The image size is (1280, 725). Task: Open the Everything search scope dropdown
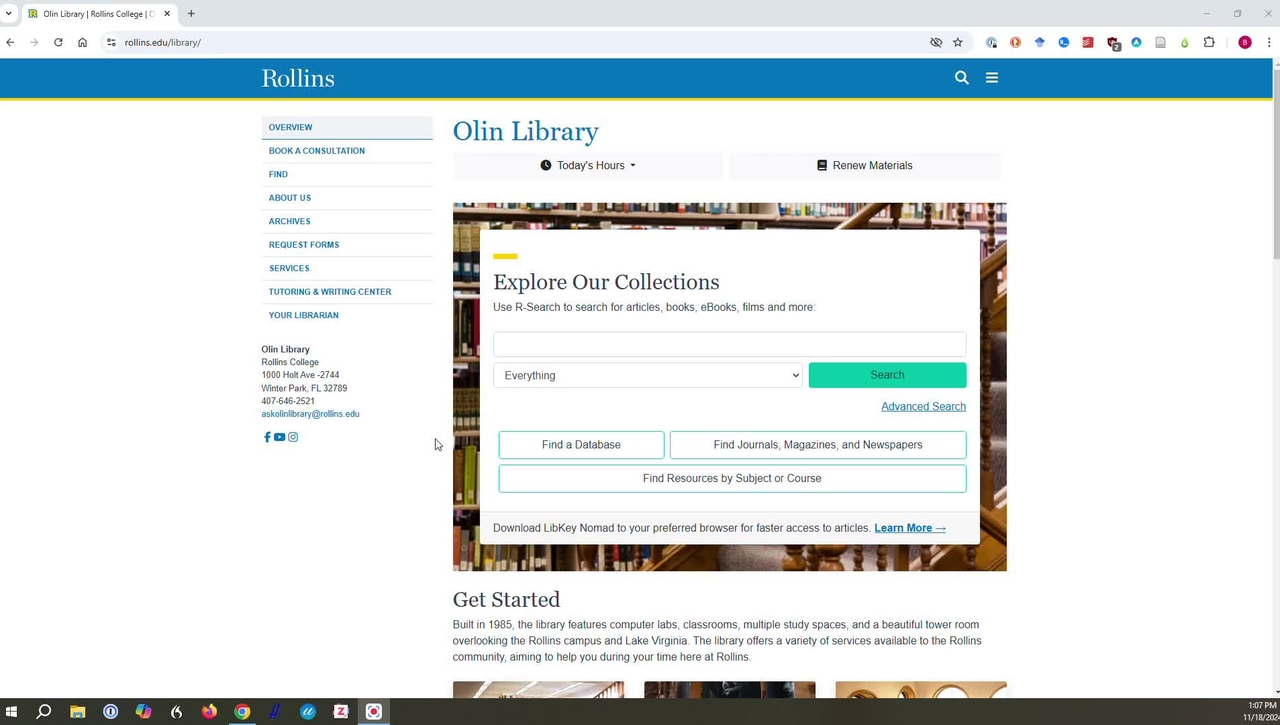coord(648,375)
